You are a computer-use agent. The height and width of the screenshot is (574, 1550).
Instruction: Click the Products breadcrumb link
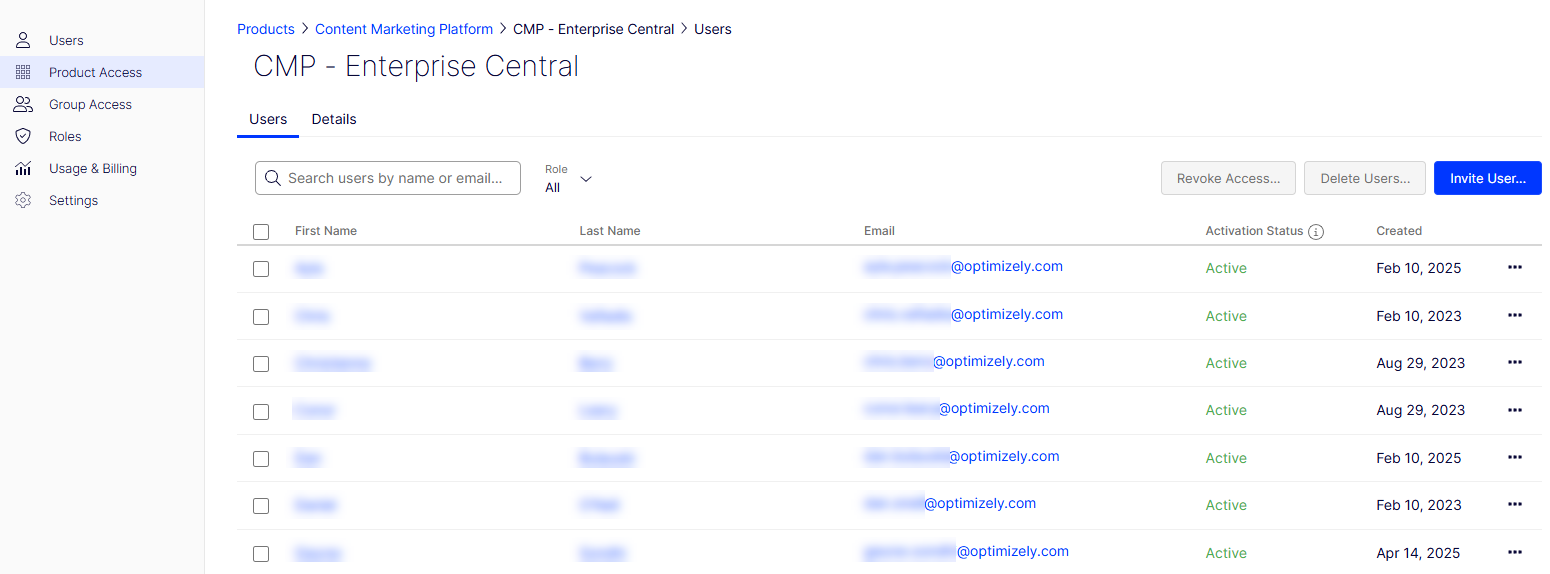point(265,29)
